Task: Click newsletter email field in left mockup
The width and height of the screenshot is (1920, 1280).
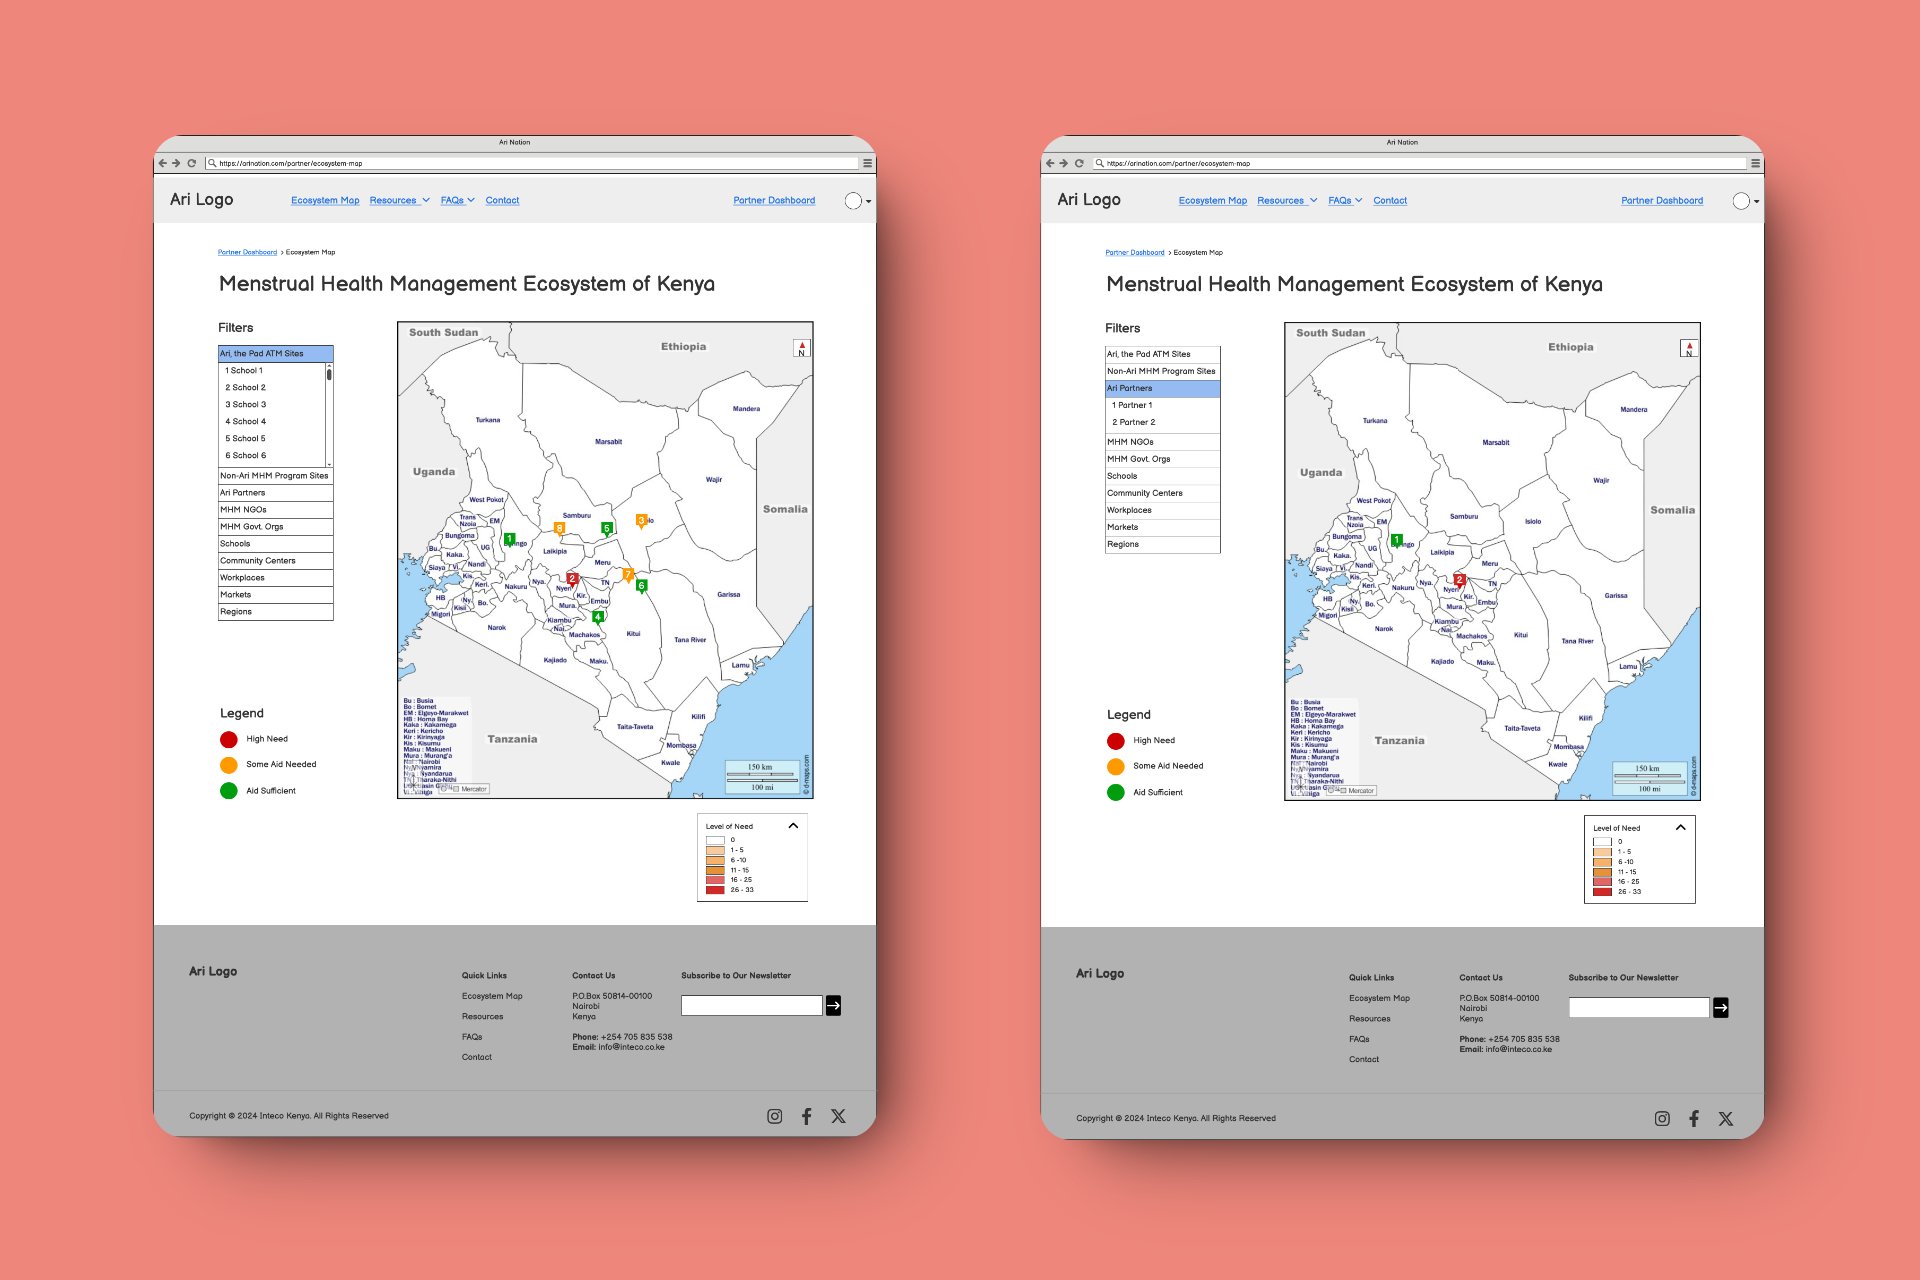Action: click(x=752, y=1005)
